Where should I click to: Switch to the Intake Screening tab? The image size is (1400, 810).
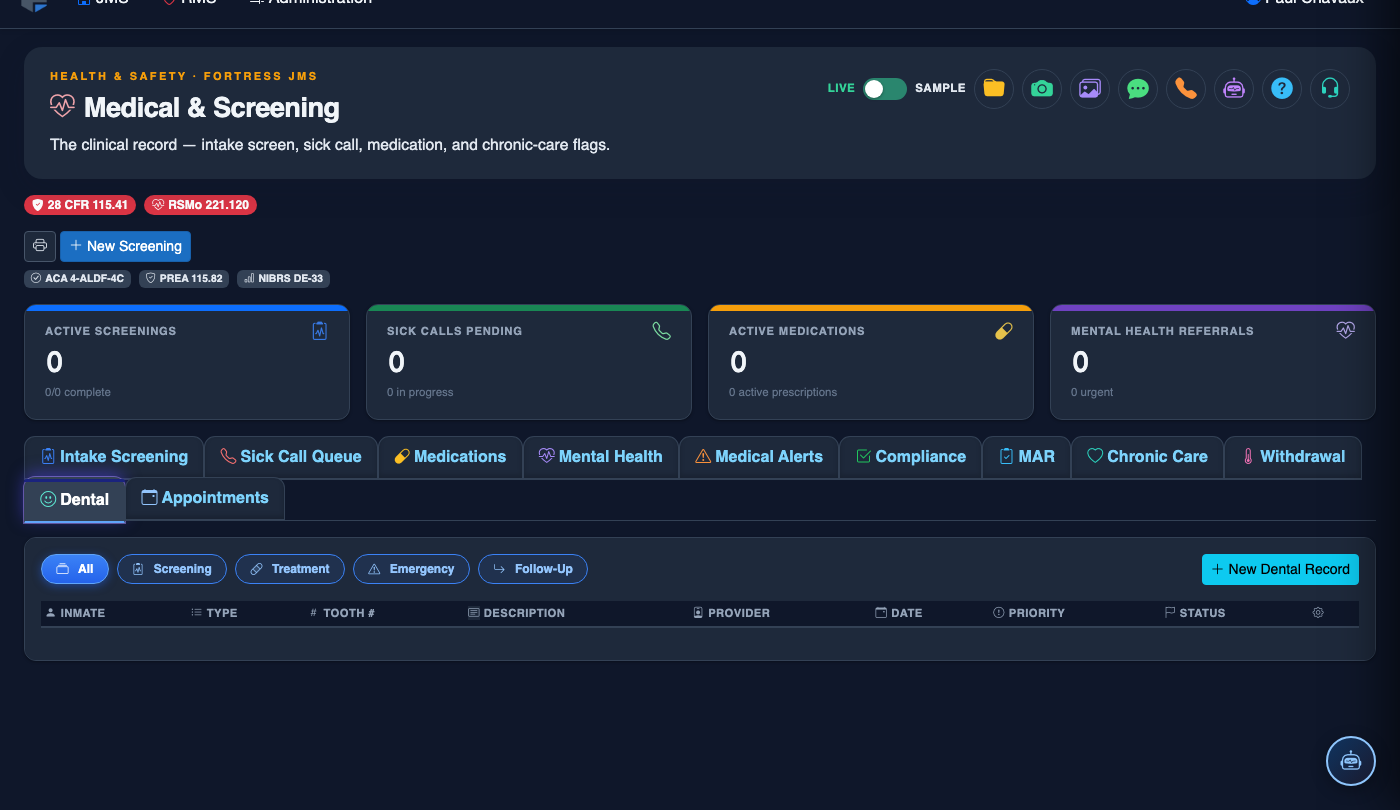click(x=114, y=457)
